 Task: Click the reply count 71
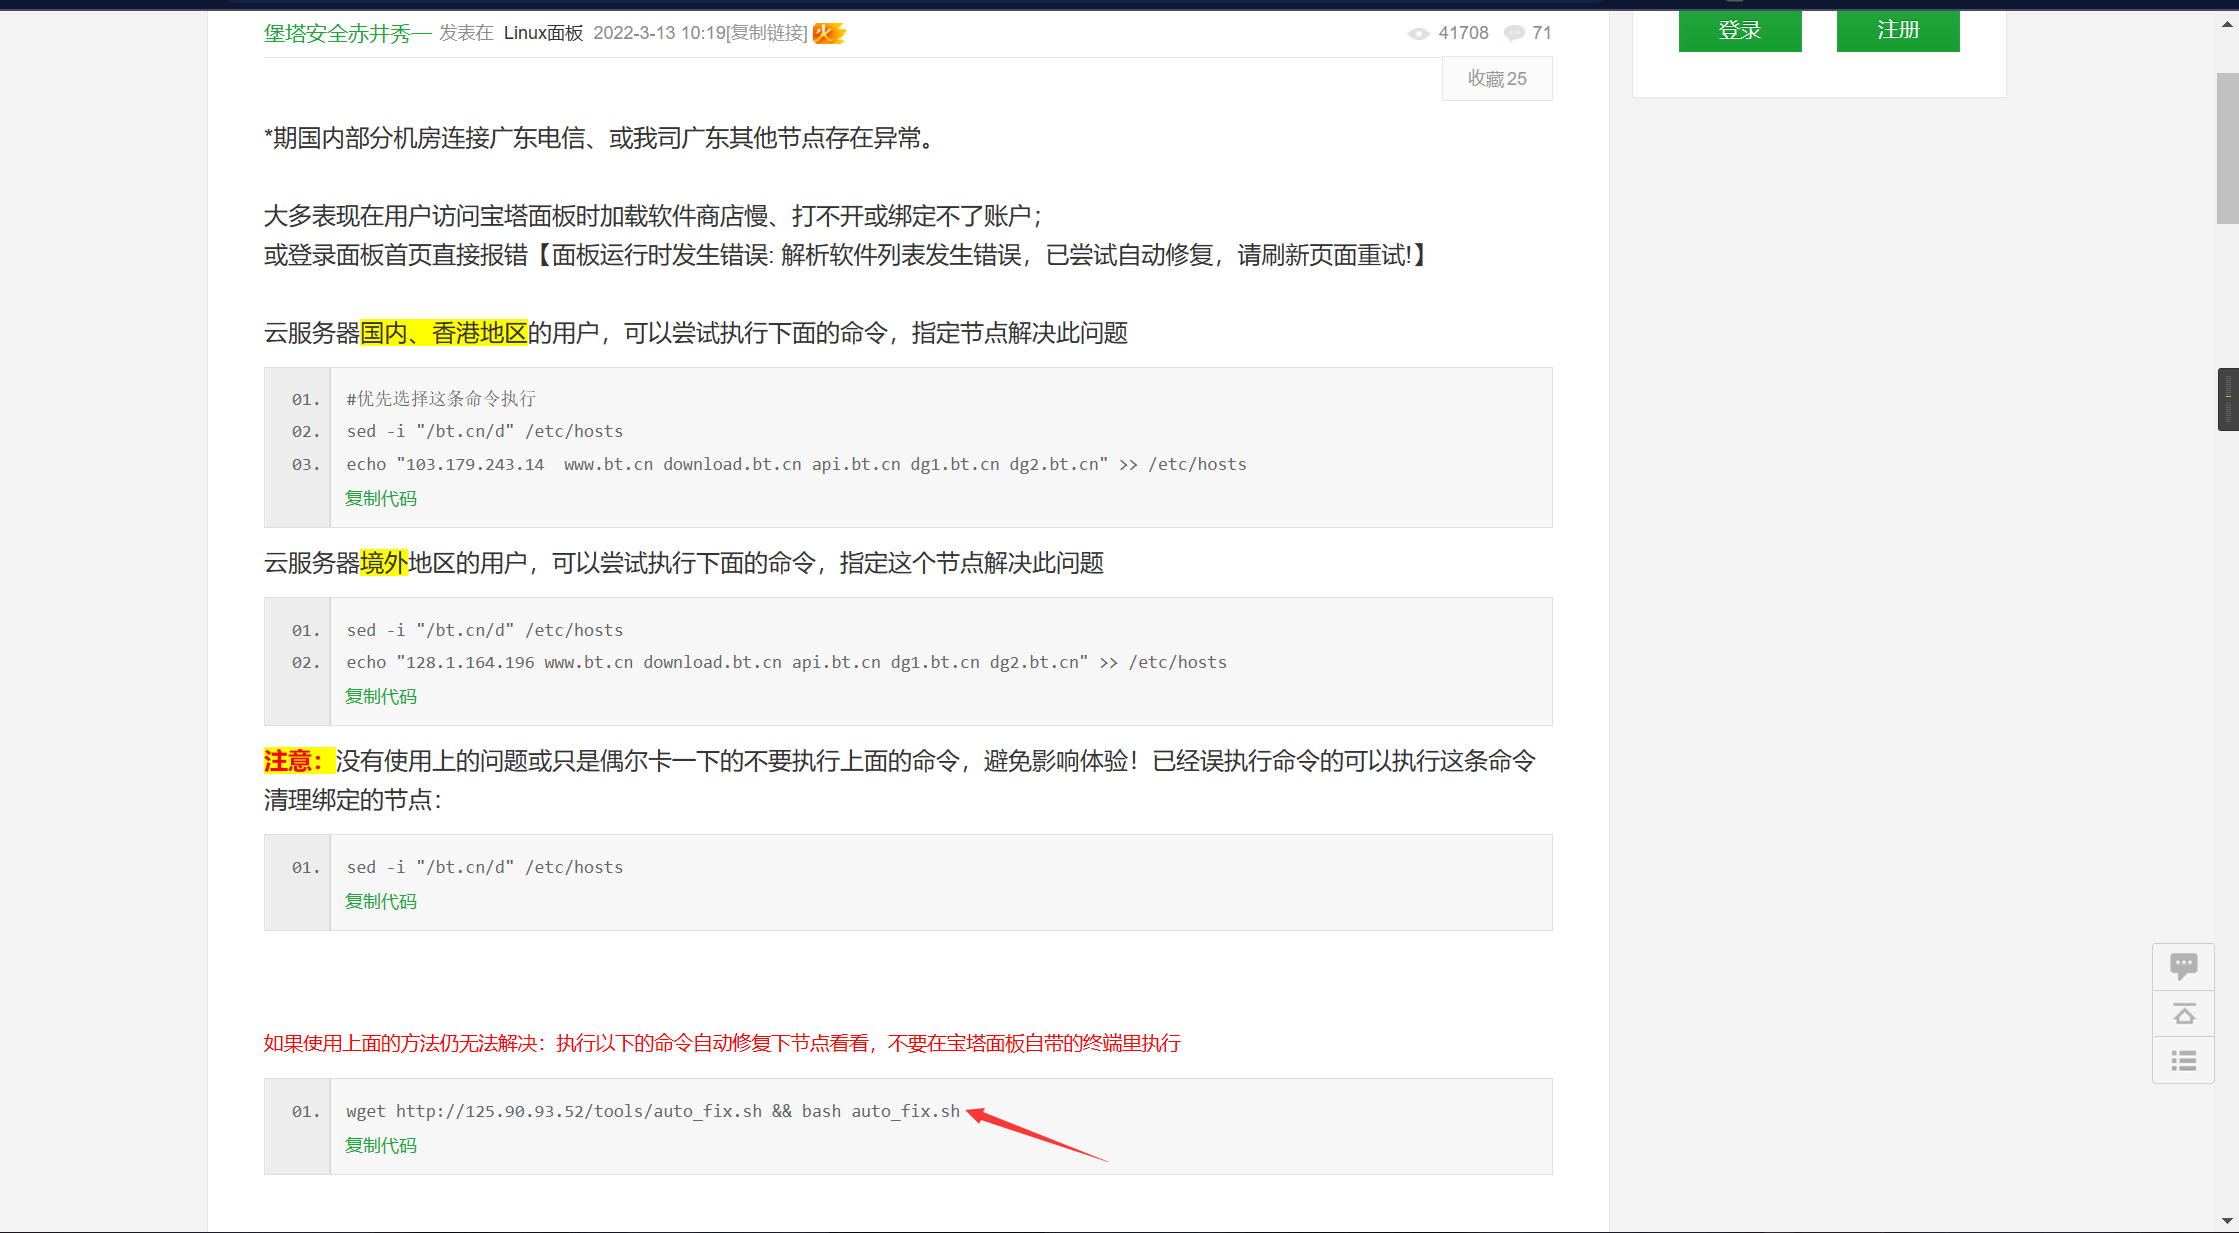(1542, 33)
